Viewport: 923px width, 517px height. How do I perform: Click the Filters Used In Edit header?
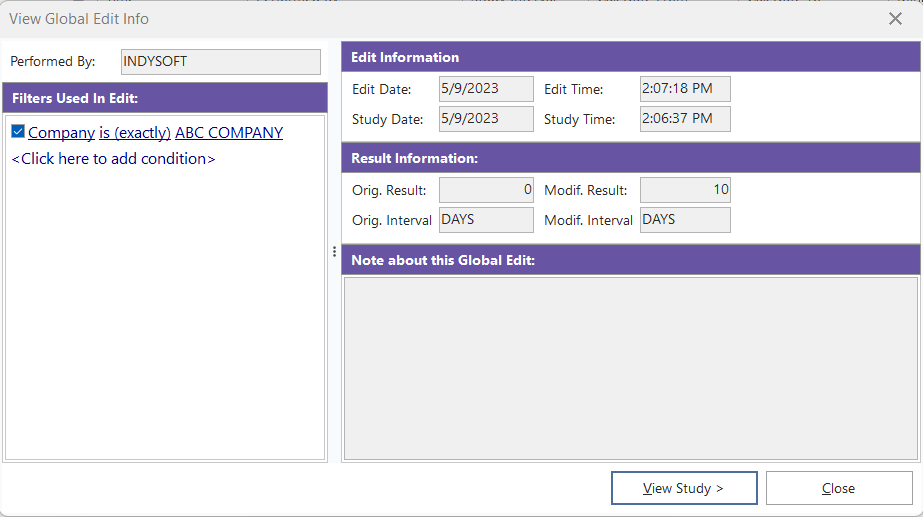(165, 98)
